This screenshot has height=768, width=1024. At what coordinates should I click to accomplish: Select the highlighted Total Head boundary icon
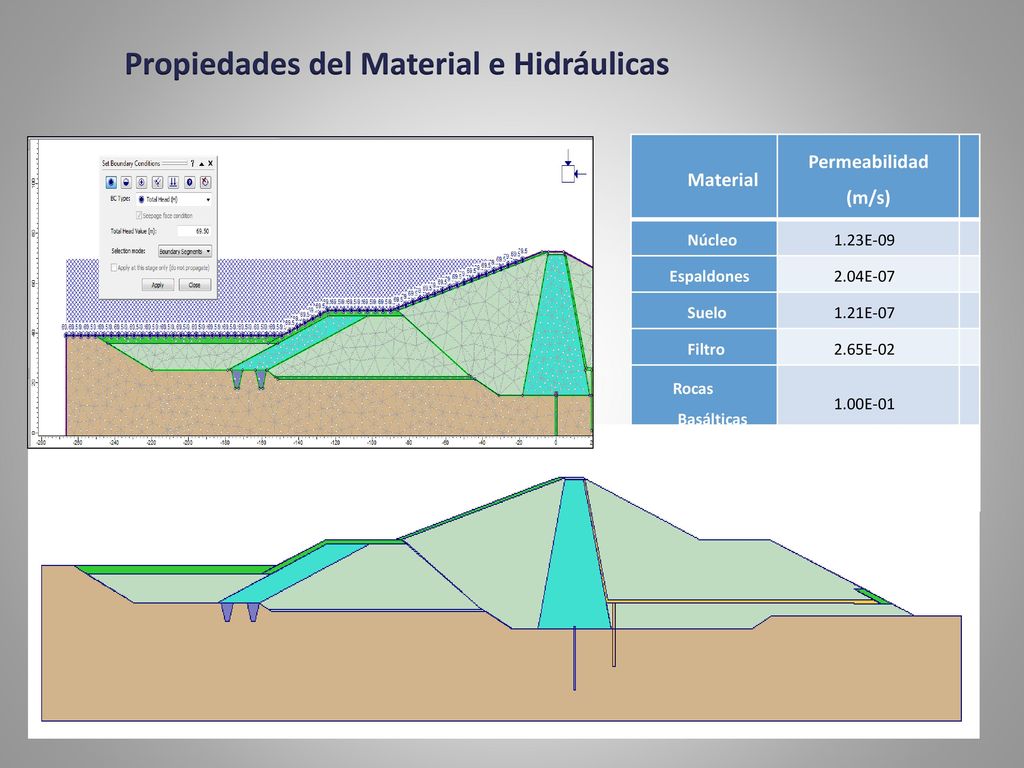pyautogui.click(x=111, y=182)
